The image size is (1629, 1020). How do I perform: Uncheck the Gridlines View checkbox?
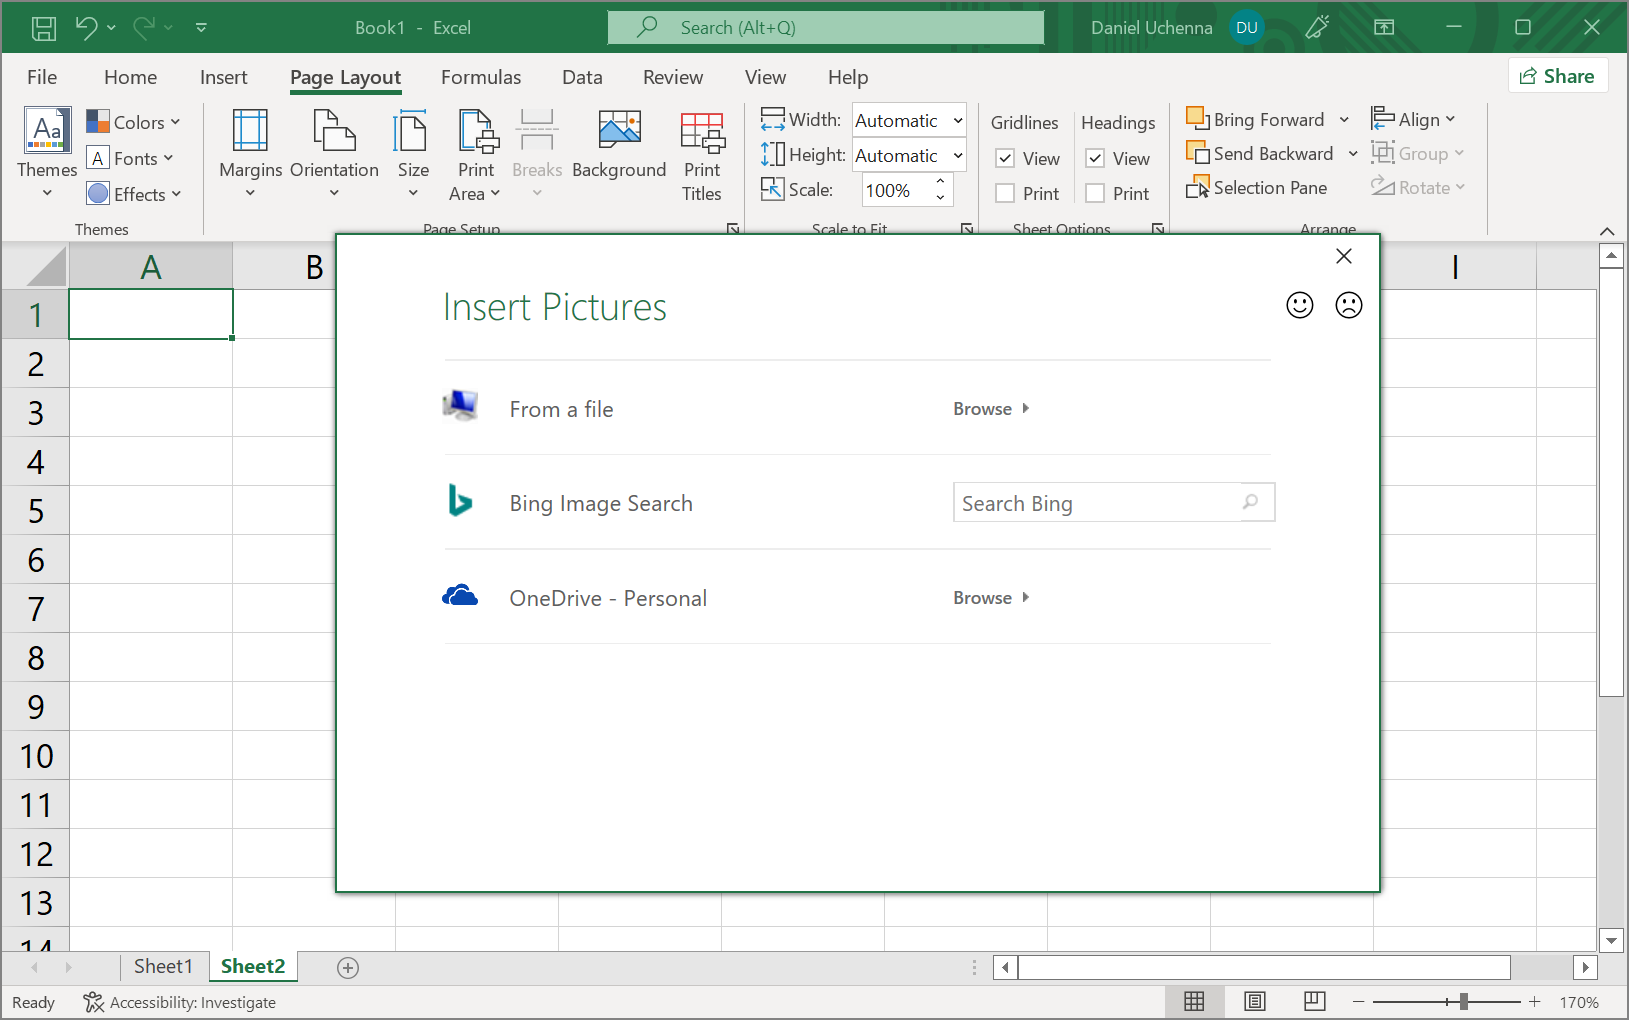click(x=1006, y=159)
